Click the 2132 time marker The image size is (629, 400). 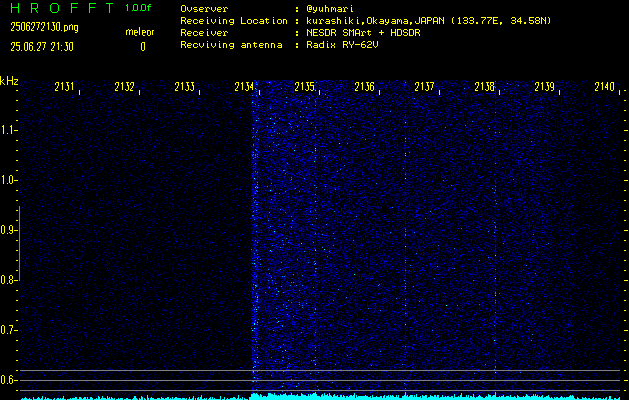124,87
